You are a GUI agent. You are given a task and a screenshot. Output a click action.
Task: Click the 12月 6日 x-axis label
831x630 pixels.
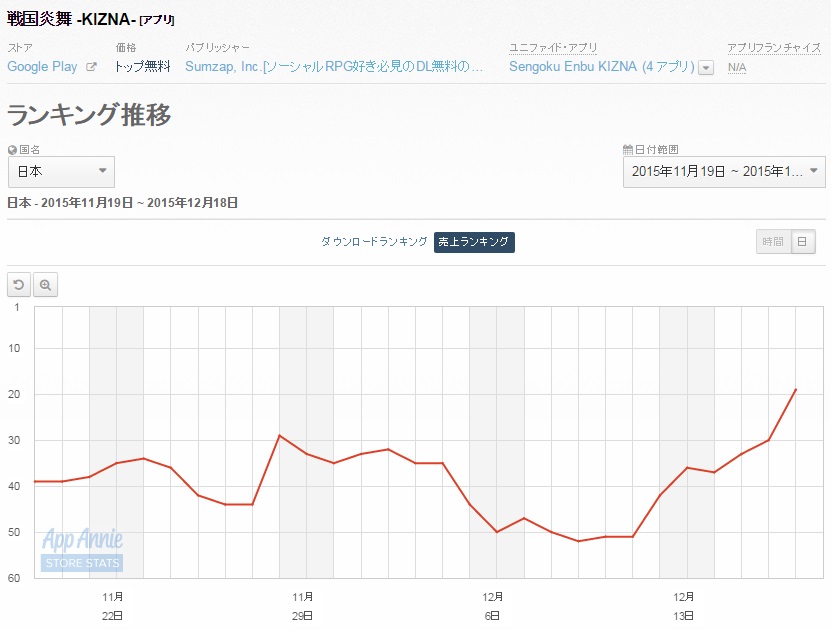coord(492,606)
